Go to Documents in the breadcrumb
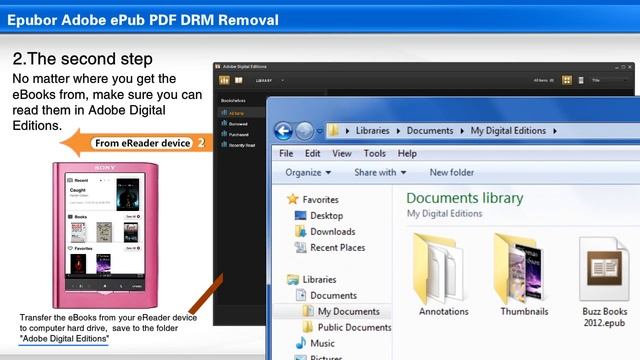The image size is (640, 360). [430, 131]
